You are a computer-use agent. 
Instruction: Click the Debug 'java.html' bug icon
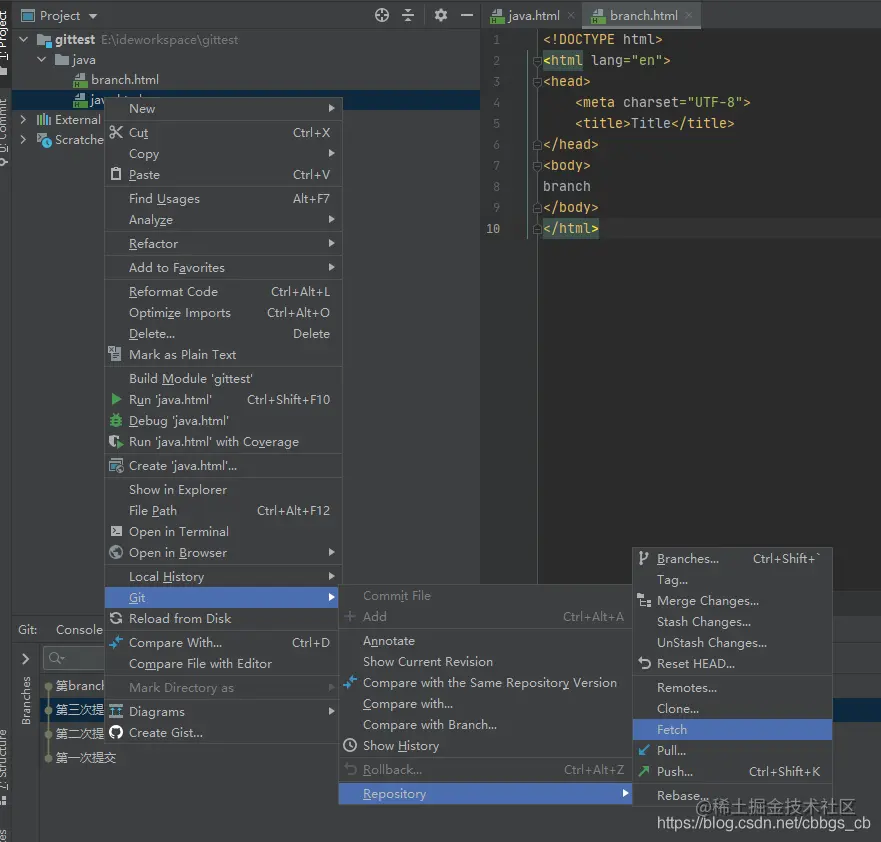pos(116,420)
